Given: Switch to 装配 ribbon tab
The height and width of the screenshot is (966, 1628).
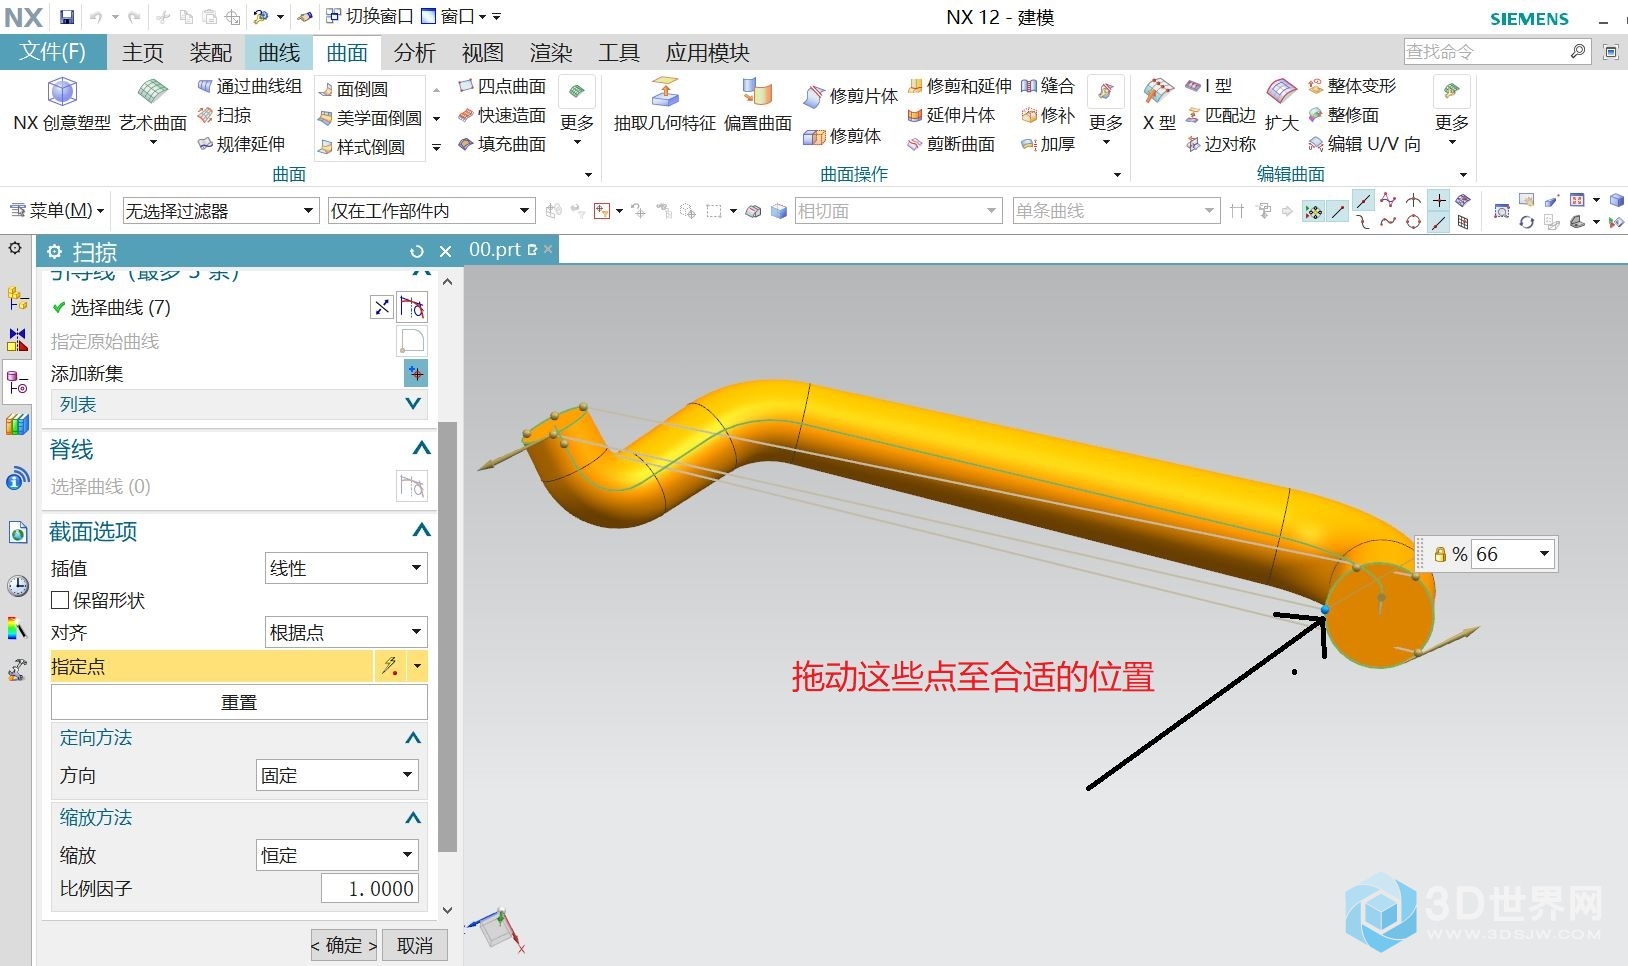Looking at the screenshot, I should coord(211,52).
